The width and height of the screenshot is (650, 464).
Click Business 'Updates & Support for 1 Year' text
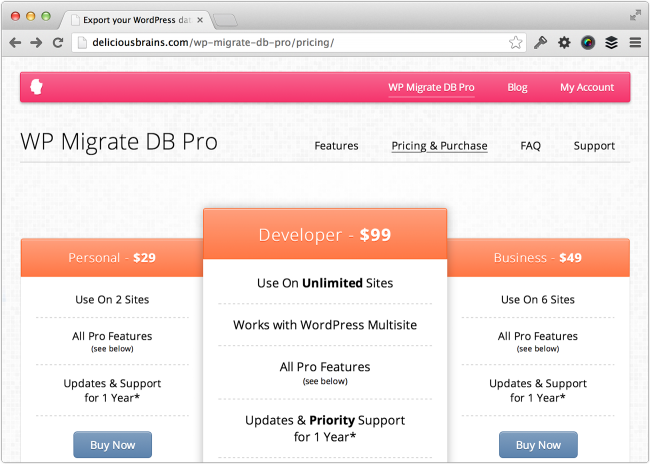point(538,390)
